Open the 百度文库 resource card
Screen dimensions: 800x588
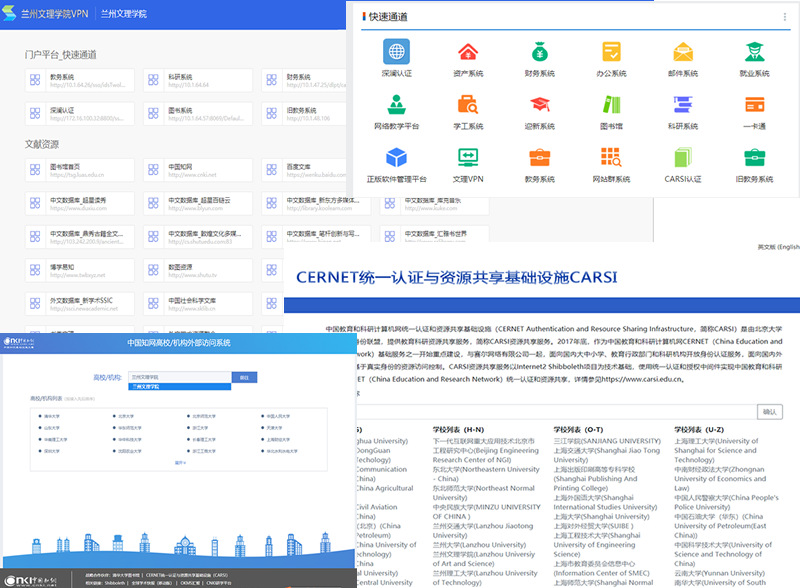tap(305, 169)
